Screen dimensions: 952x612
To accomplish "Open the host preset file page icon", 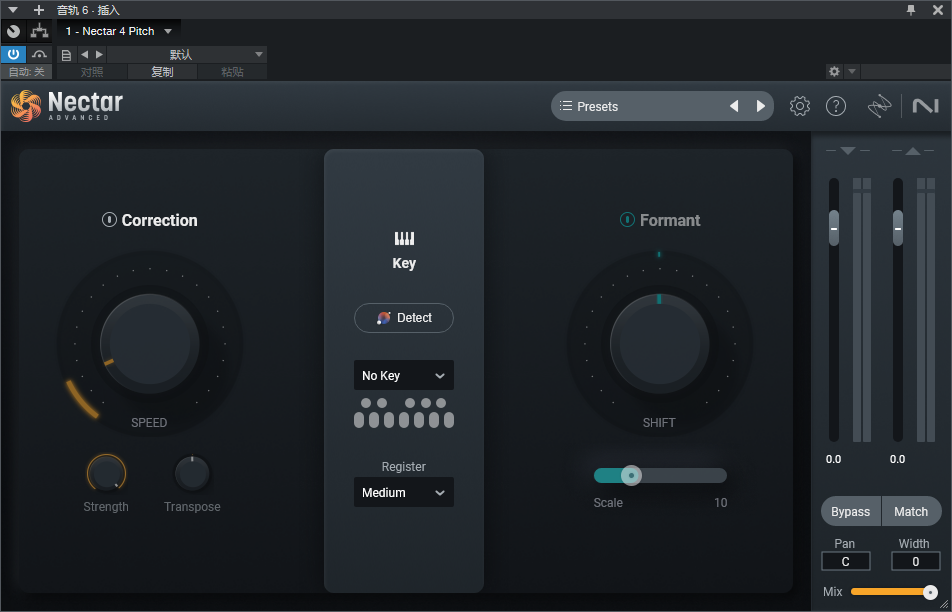I will point(67,55).
